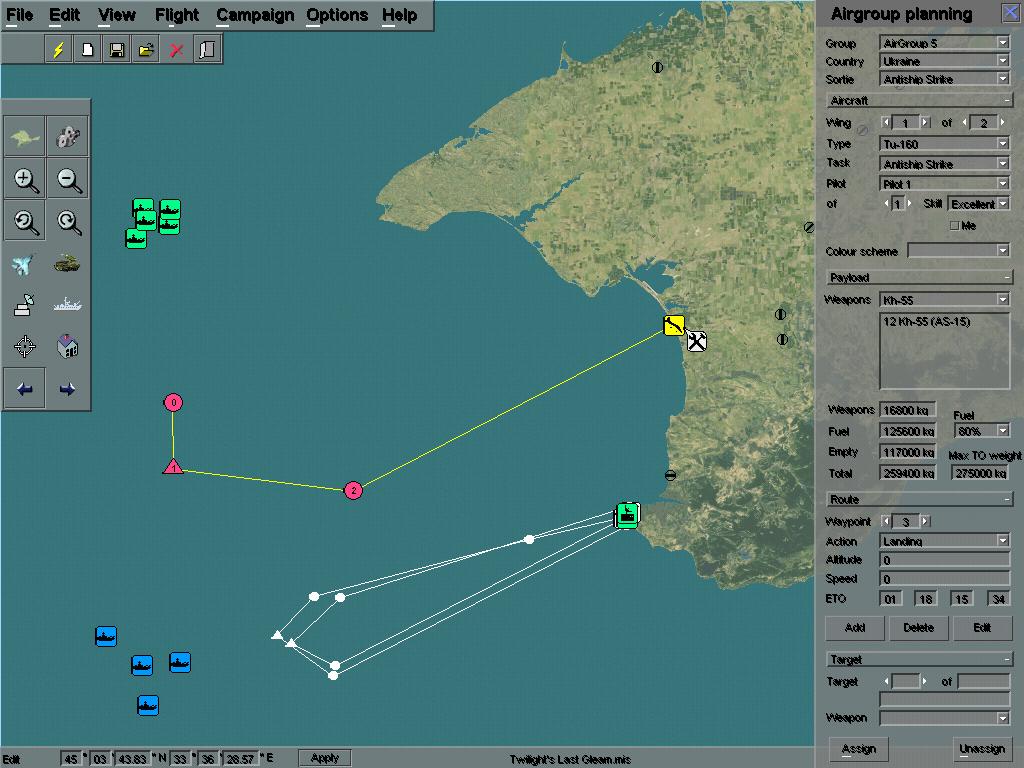Image resolution: width=1024 pixels, height=768 pixels.
Task: Select the ground vehicle tank tool
Action: [x=67, y=264]
